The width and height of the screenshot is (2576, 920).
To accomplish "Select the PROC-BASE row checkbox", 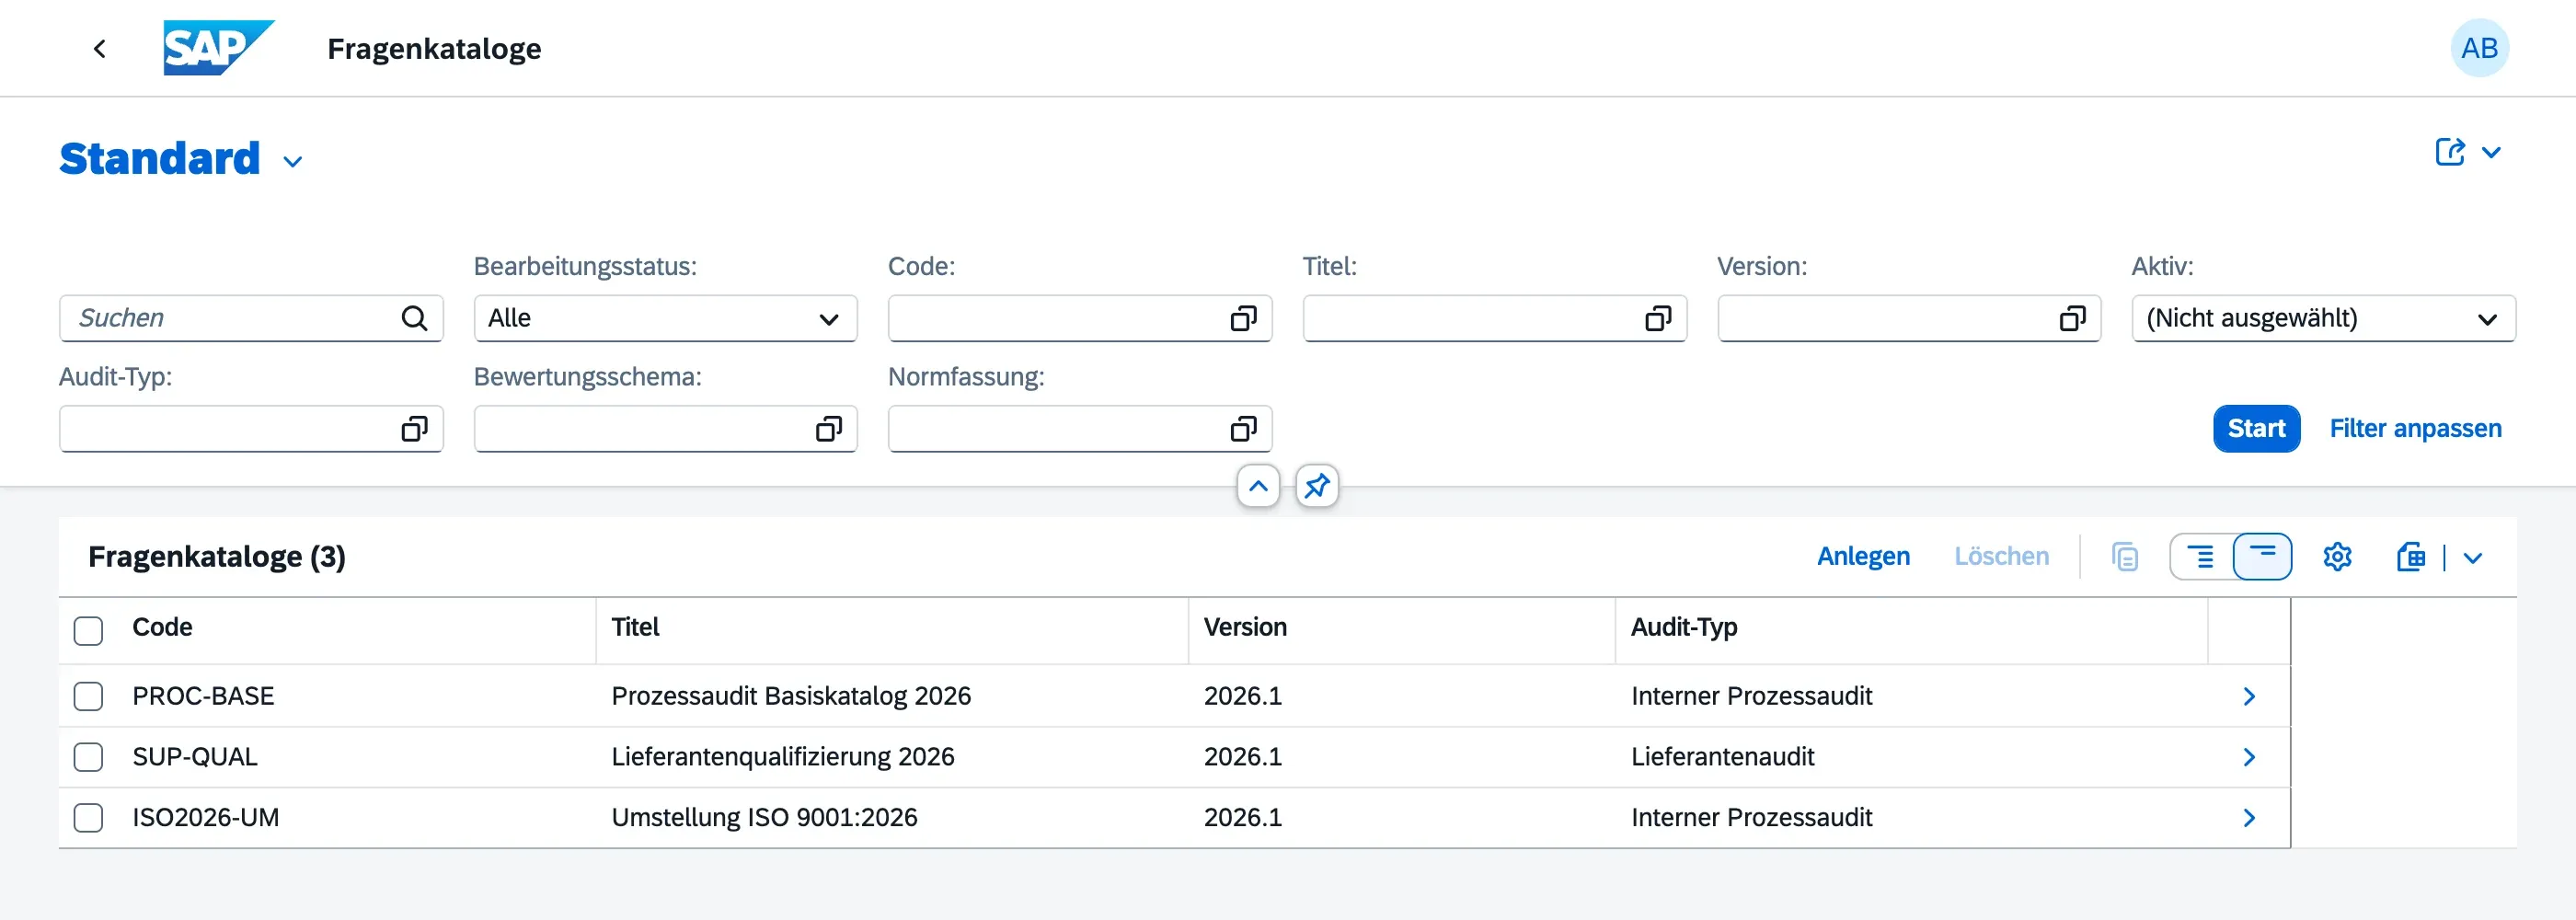I will (x=88, y=696).
